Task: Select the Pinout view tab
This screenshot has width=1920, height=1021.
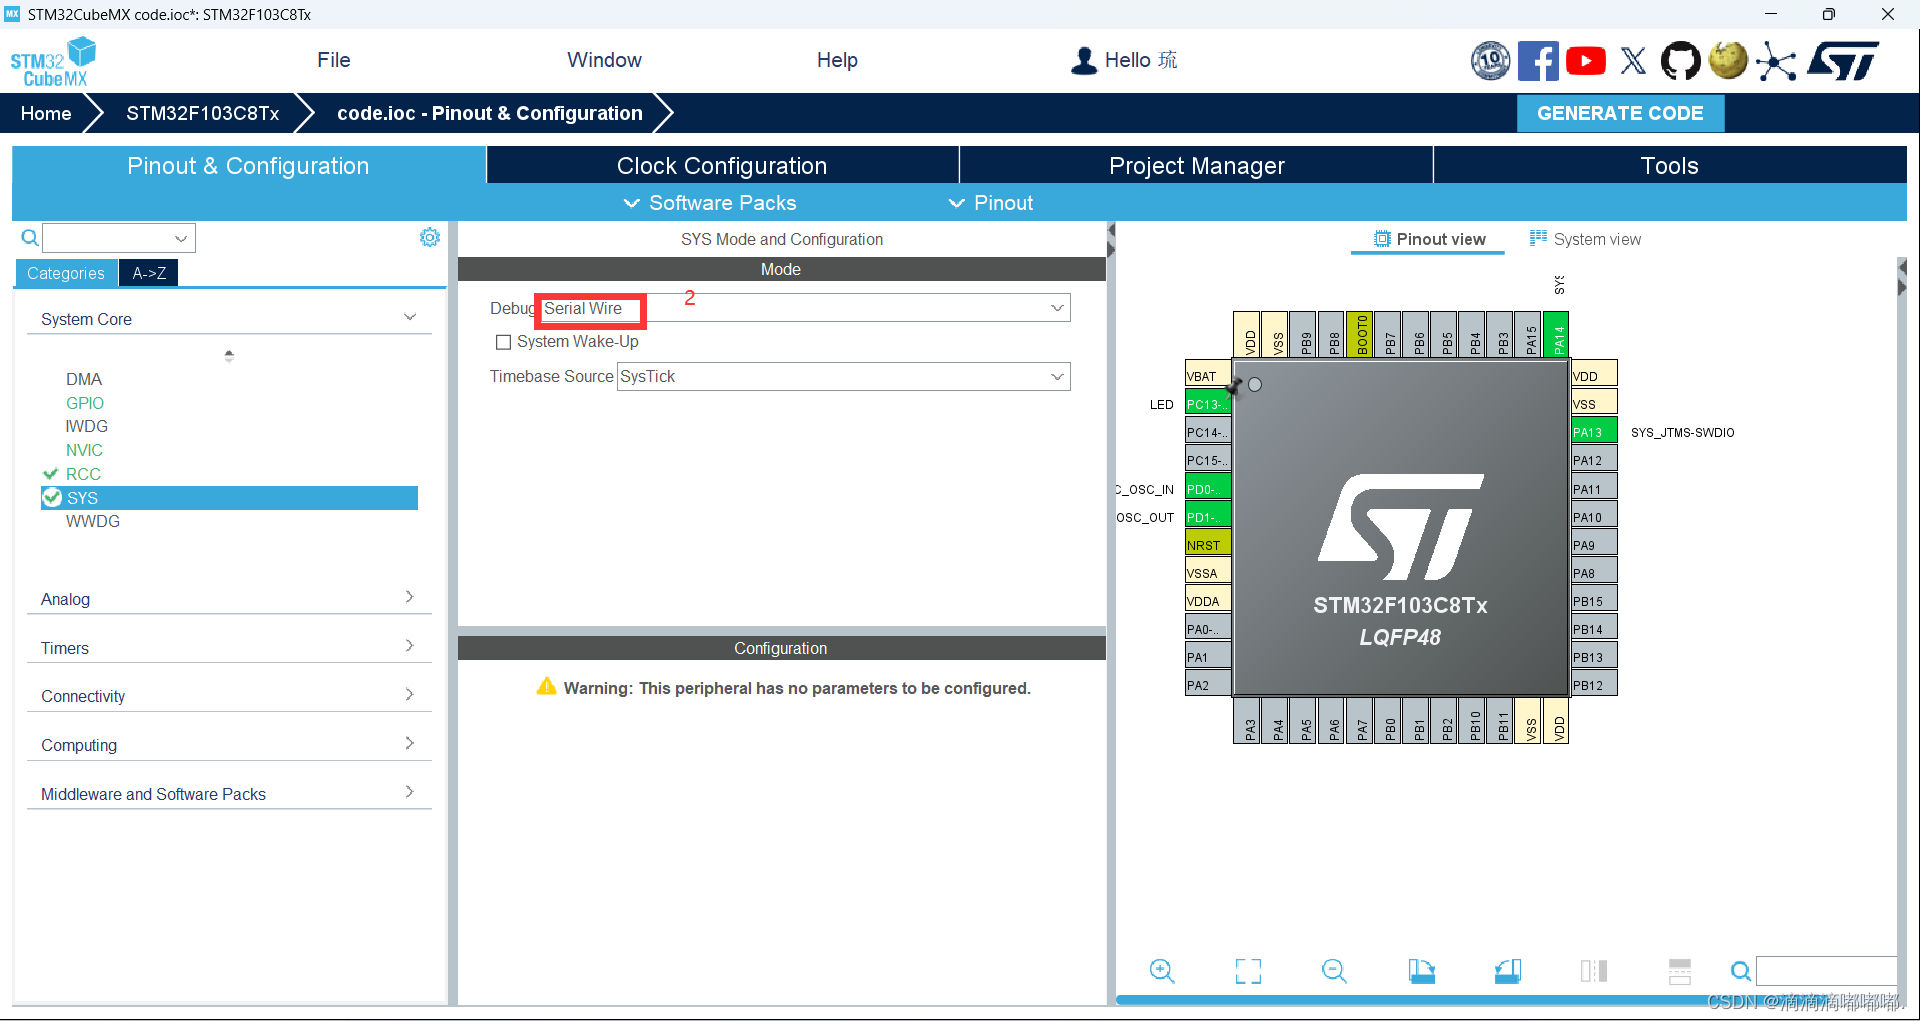Action: click(x=1429, y=239)
